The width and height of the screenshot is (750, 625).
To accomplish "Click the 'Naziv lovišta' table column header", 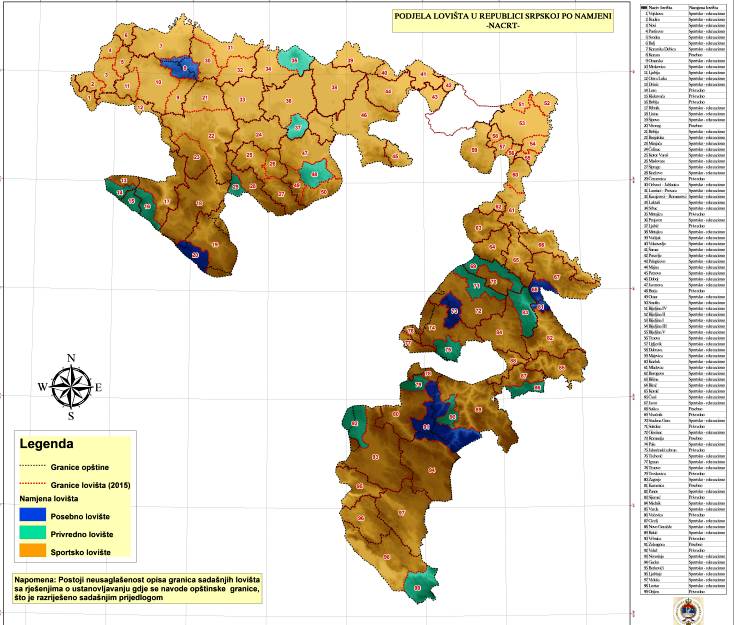I will (661, 7).
